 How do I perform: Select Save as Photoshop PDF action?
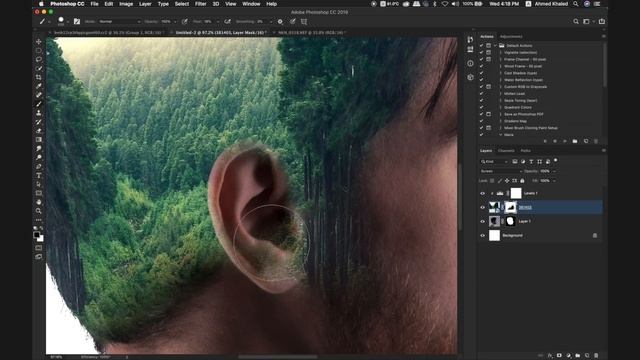coord(524,114)
